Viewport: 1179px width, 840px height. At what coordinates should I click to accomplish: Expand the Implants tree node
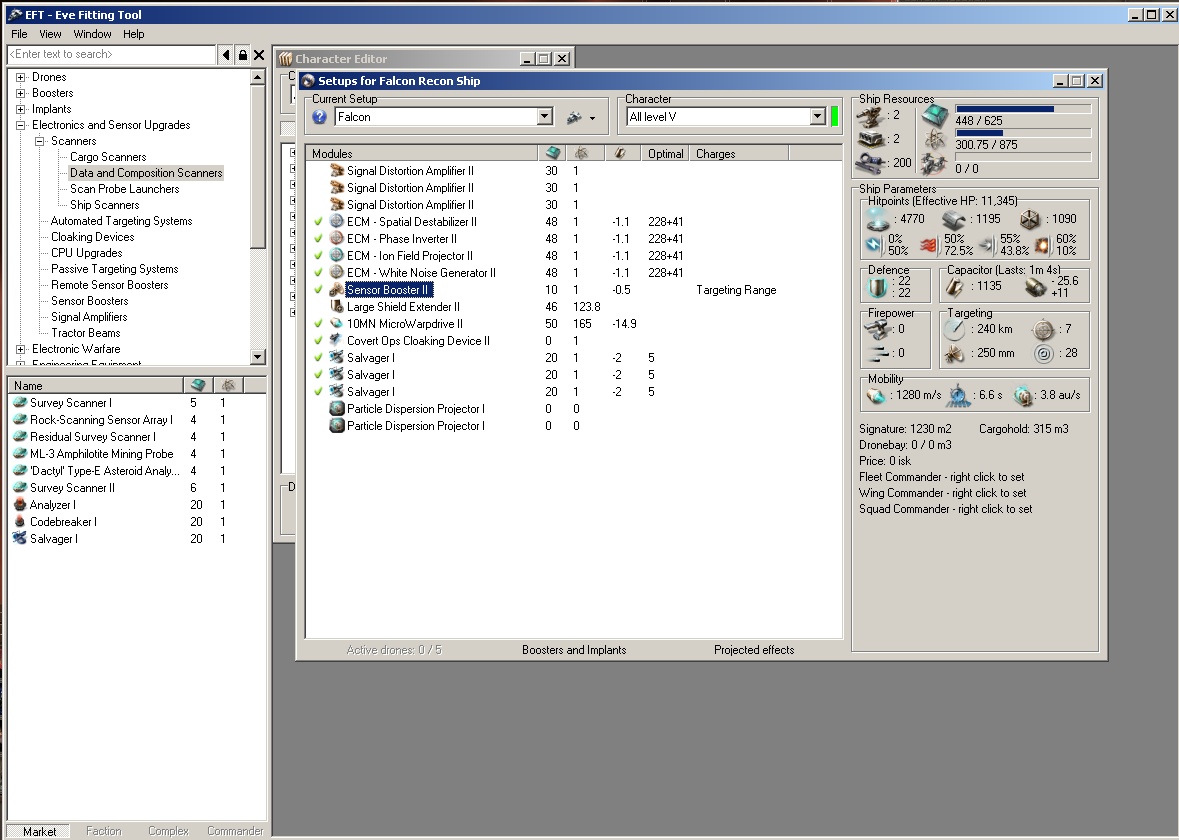(21, 109)
